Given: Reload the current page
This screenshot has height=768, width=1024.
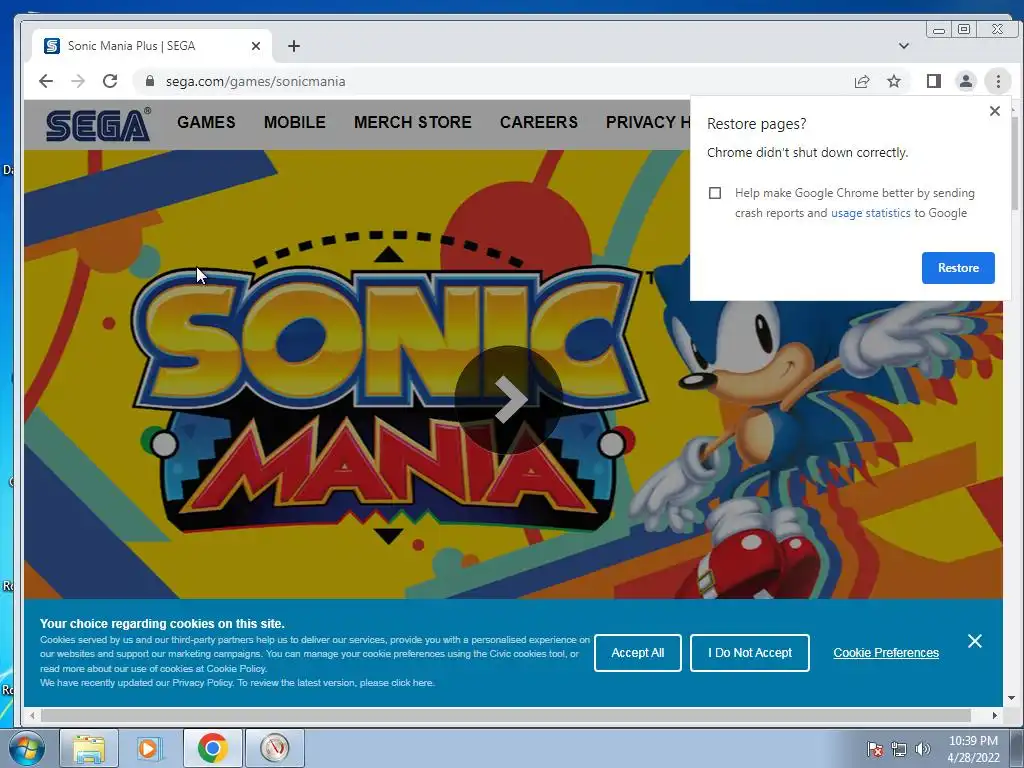Looking at the screenshot, I should 110,81.
